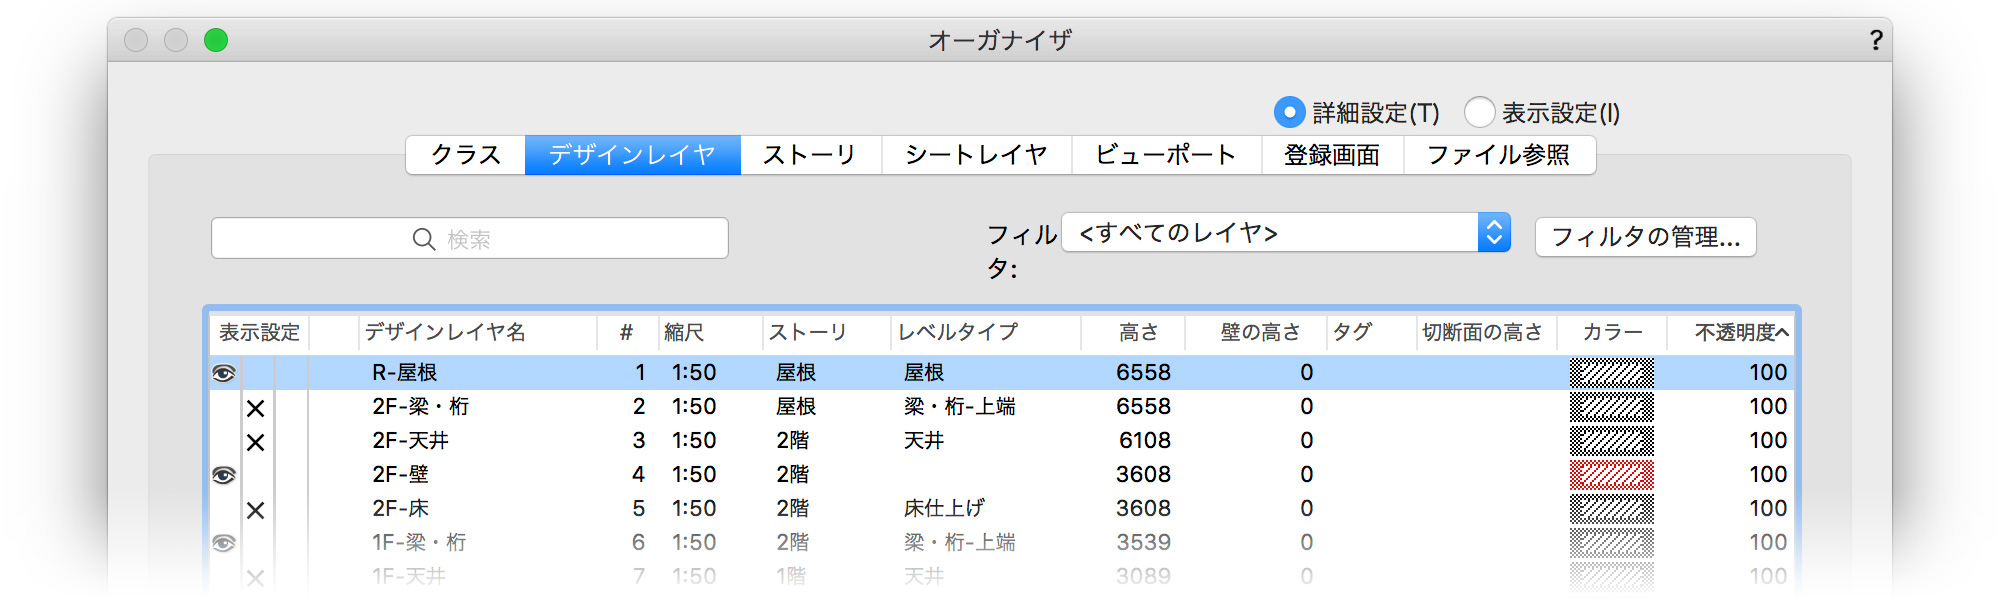Screen dimensions: 2000x600
Task: Toggle X invisible mark for 2F-梁・桁 layer
Action: [256, 408]
